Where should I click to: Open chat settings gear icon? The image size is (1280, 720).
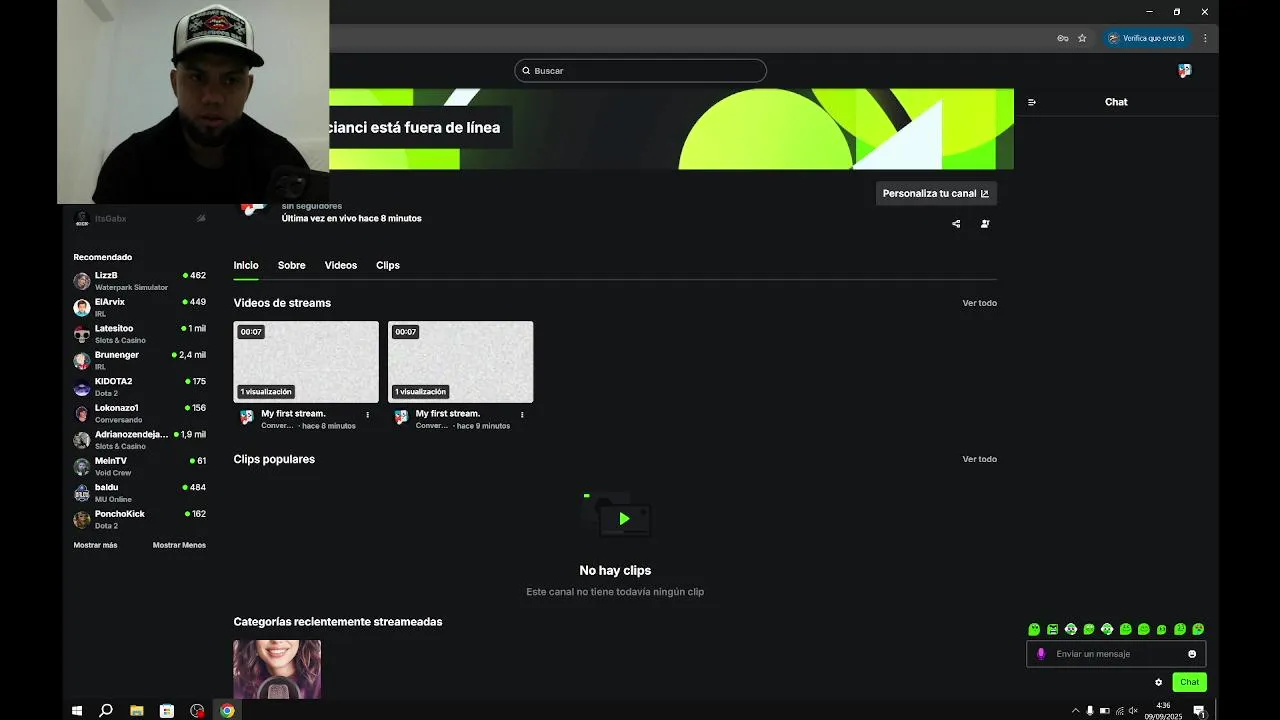pos(1158,682)
